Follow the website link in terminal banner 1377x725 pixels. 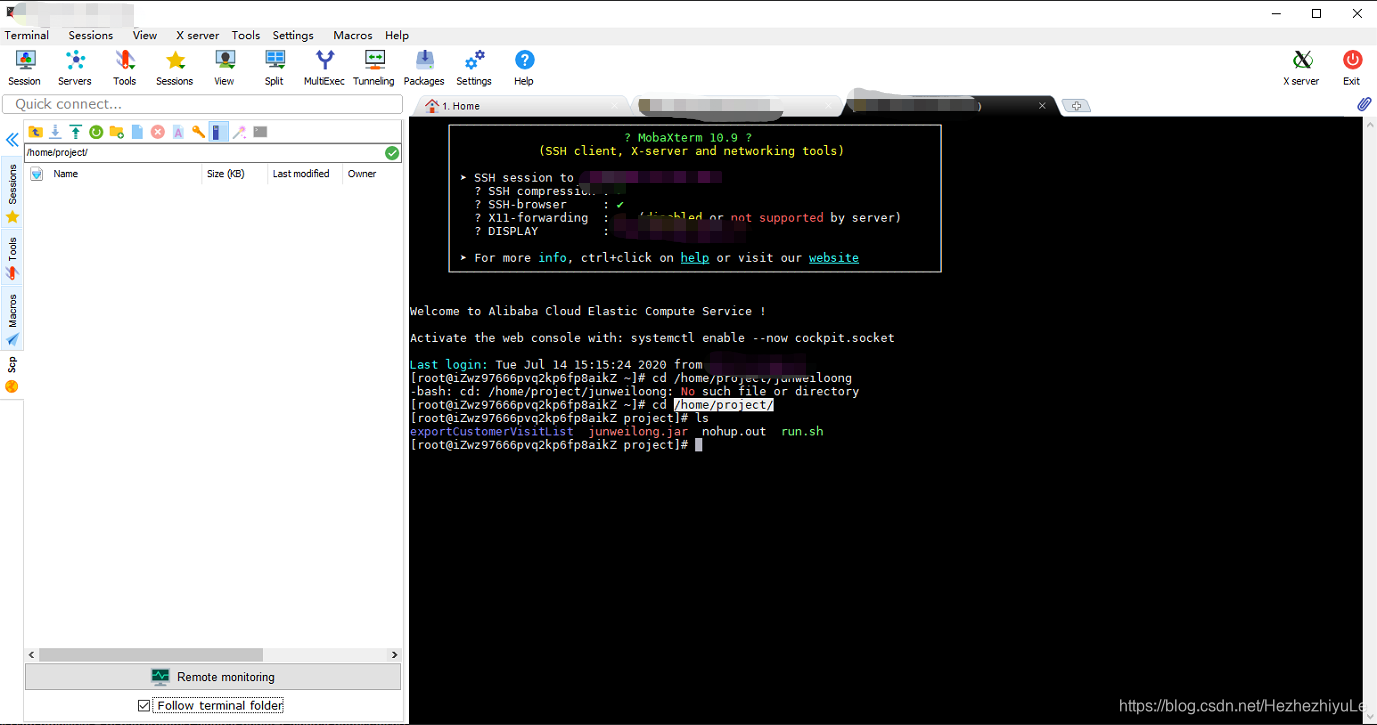[x=834, y=258]
